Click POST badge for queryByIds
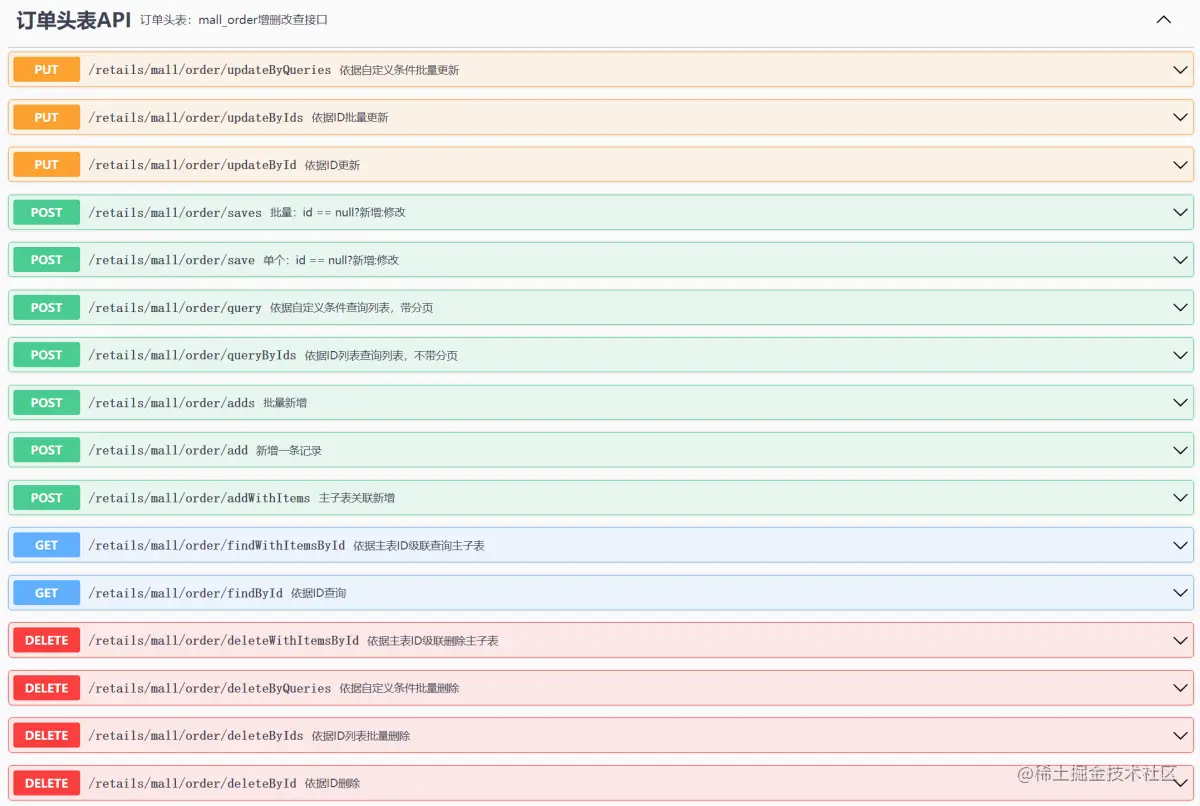 point(46,355)
